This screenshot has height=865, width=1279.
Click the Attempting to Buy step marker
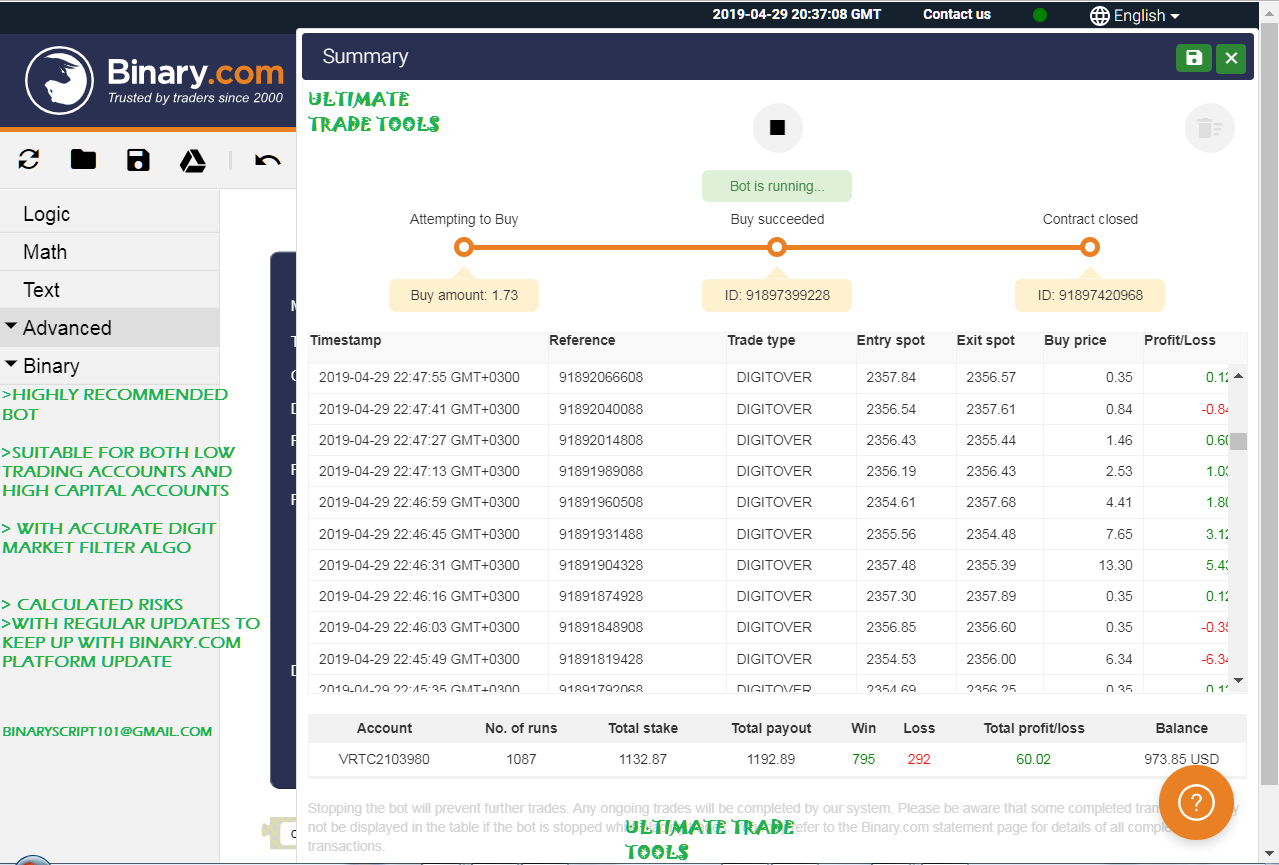(463, 247)
